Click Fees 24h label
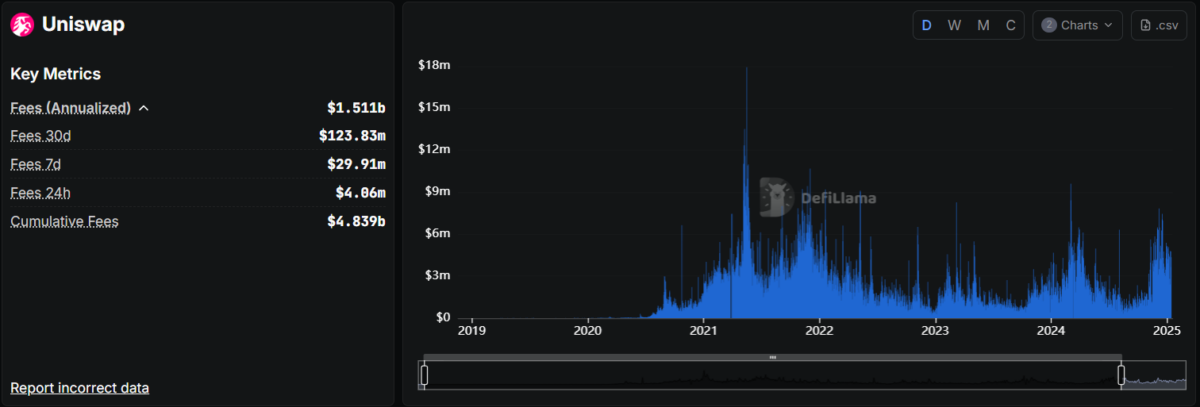Screen dimensions: 1200x407 click(41, 193)
